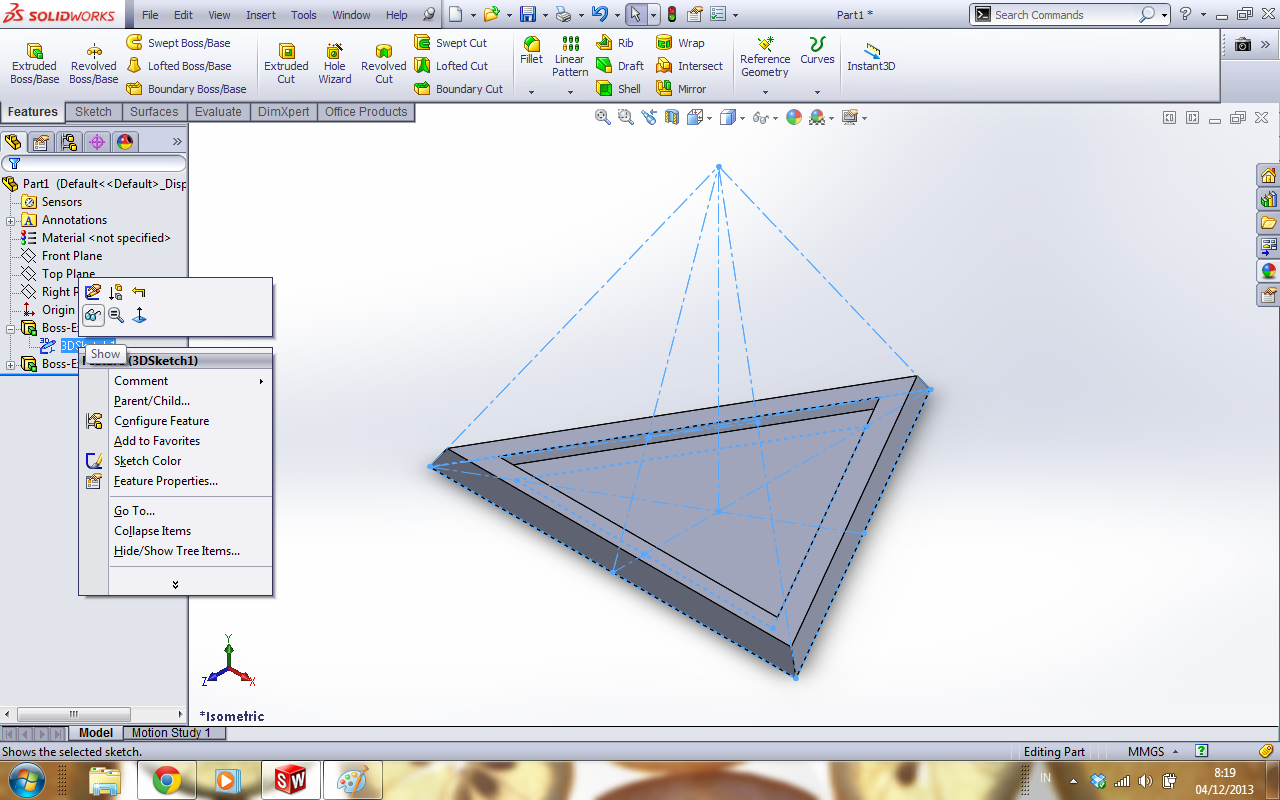1280x800 pixels.
Task: Select the Wrap tool
Action: pyautogui.click(x=680, y=43)
